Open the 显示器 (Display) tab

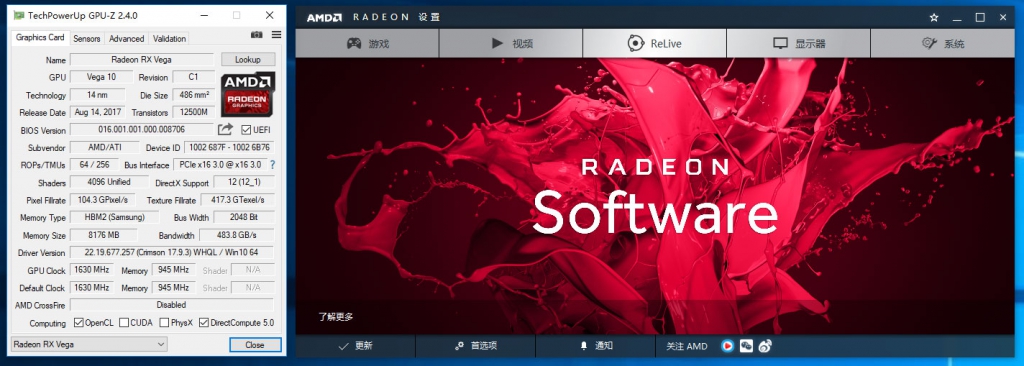tap(798, 44)
